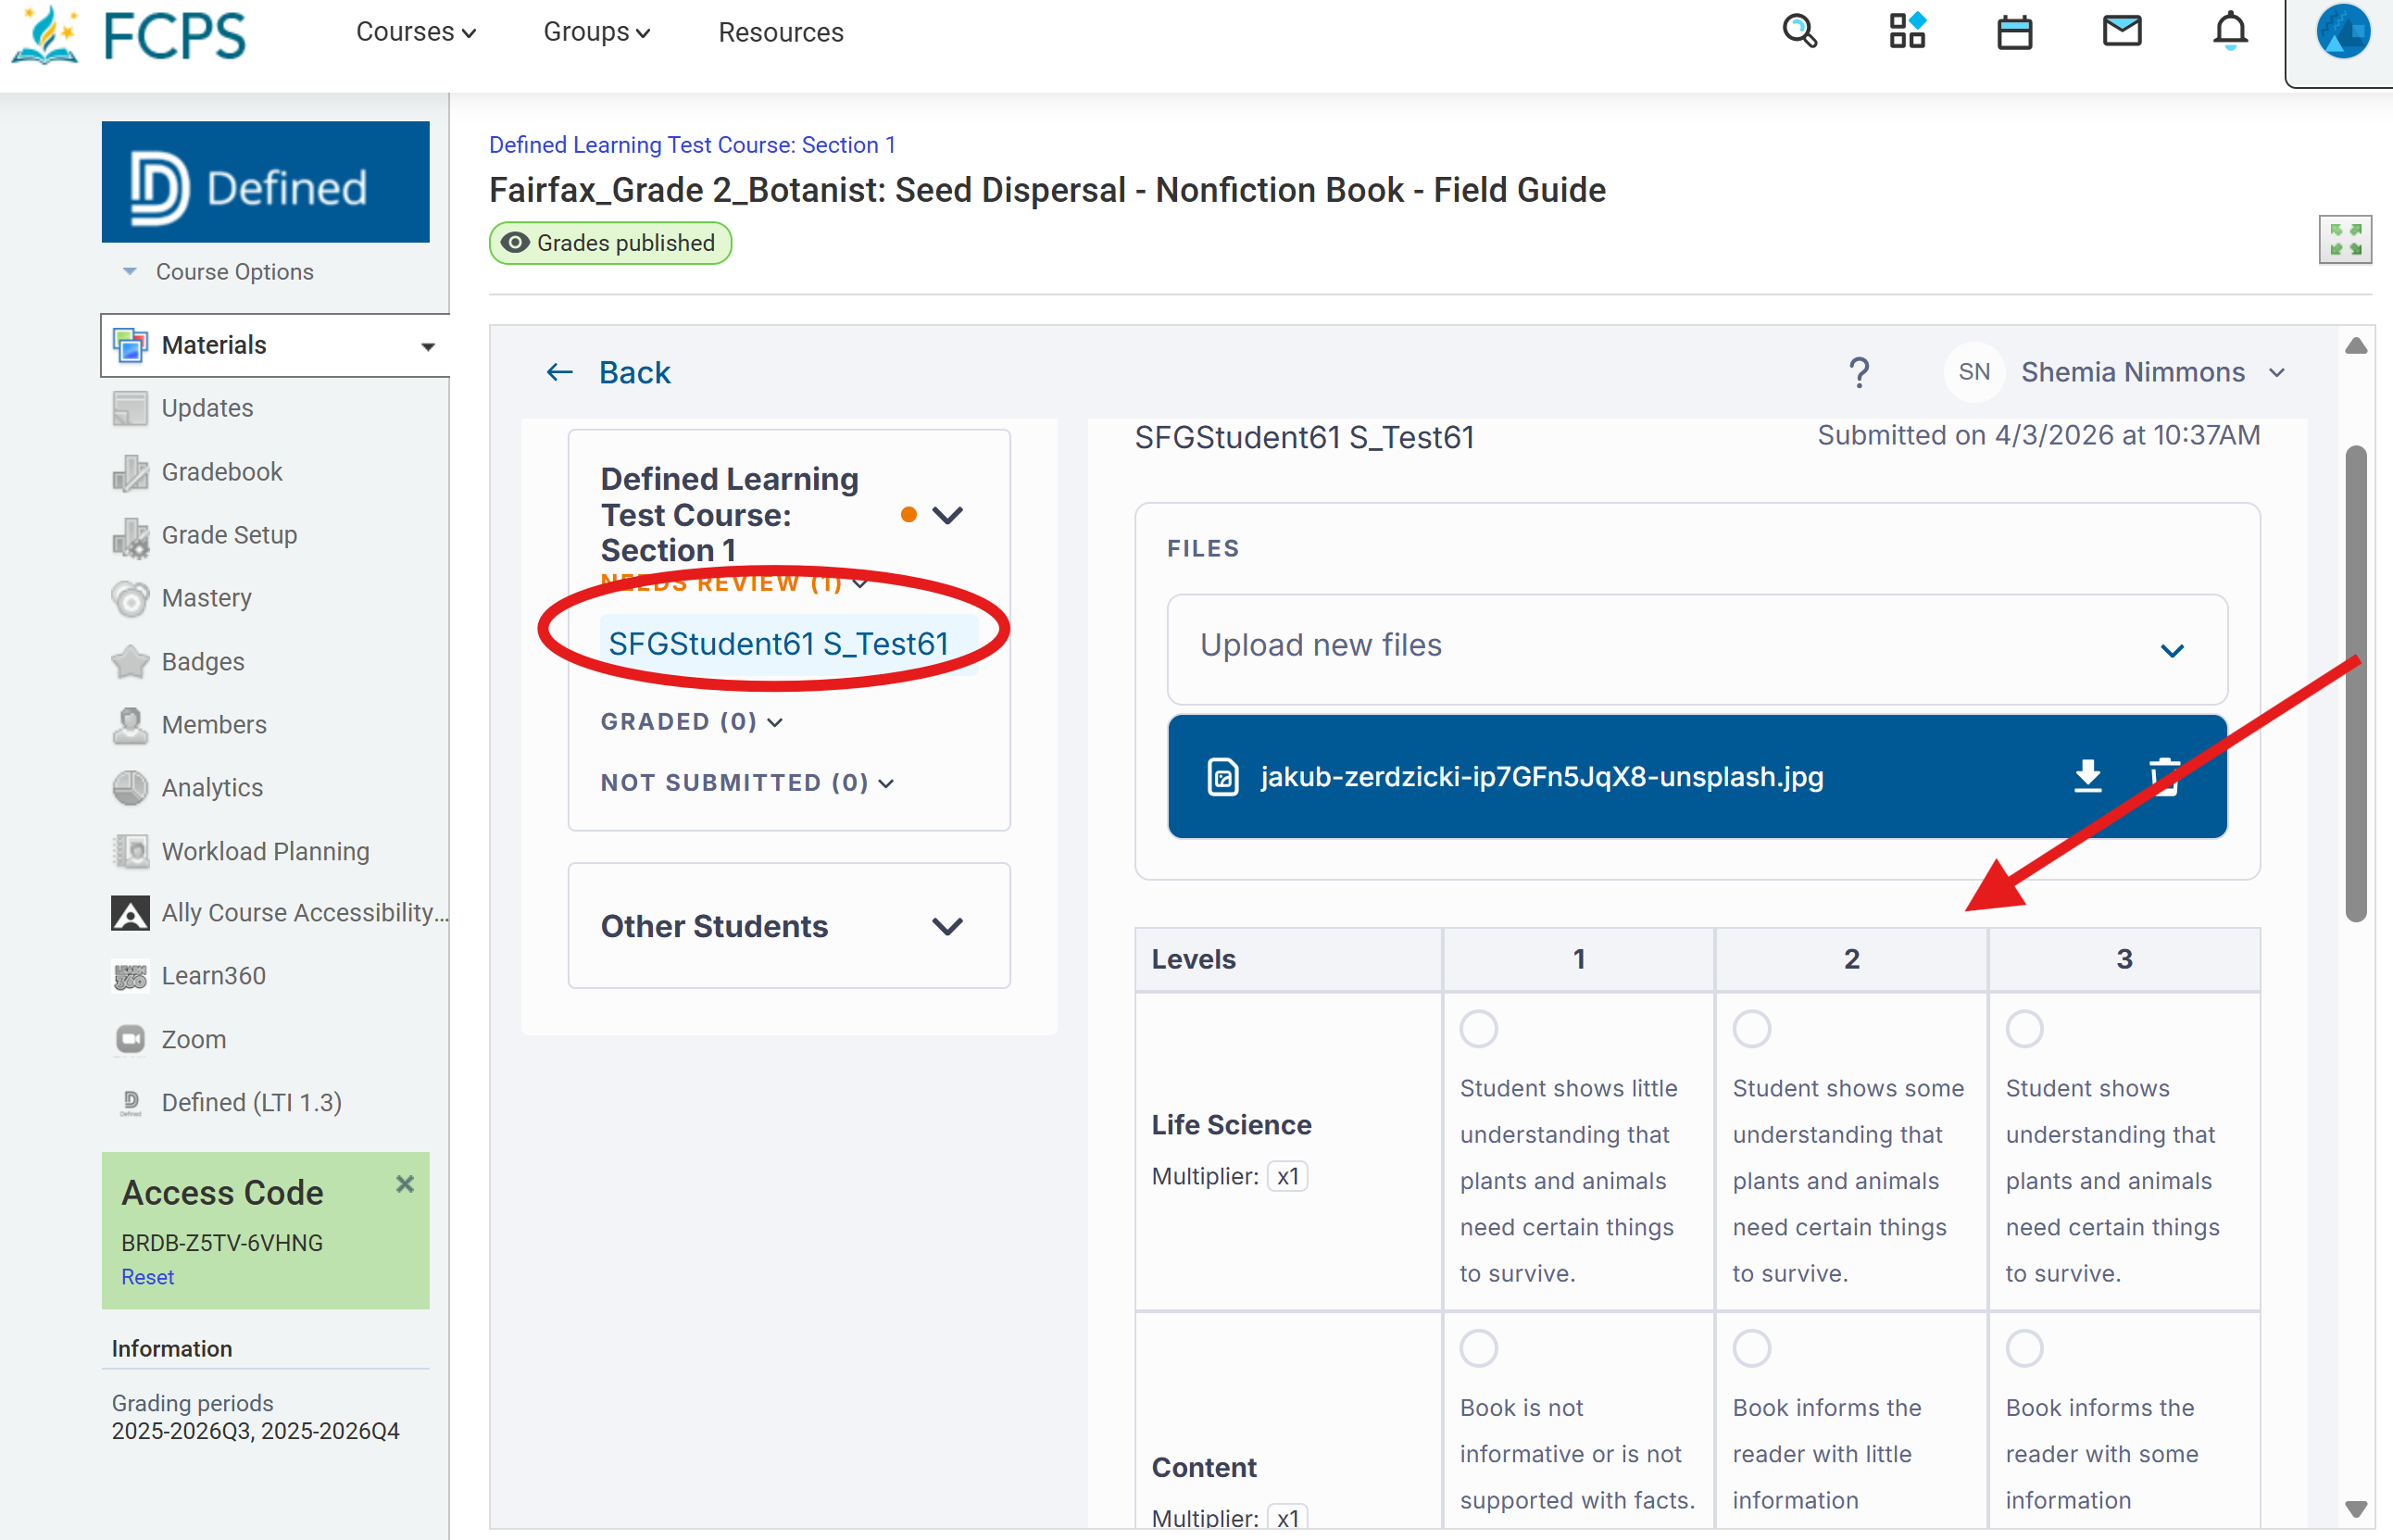Delete the uploaded jpg with trash icon

2164,776
